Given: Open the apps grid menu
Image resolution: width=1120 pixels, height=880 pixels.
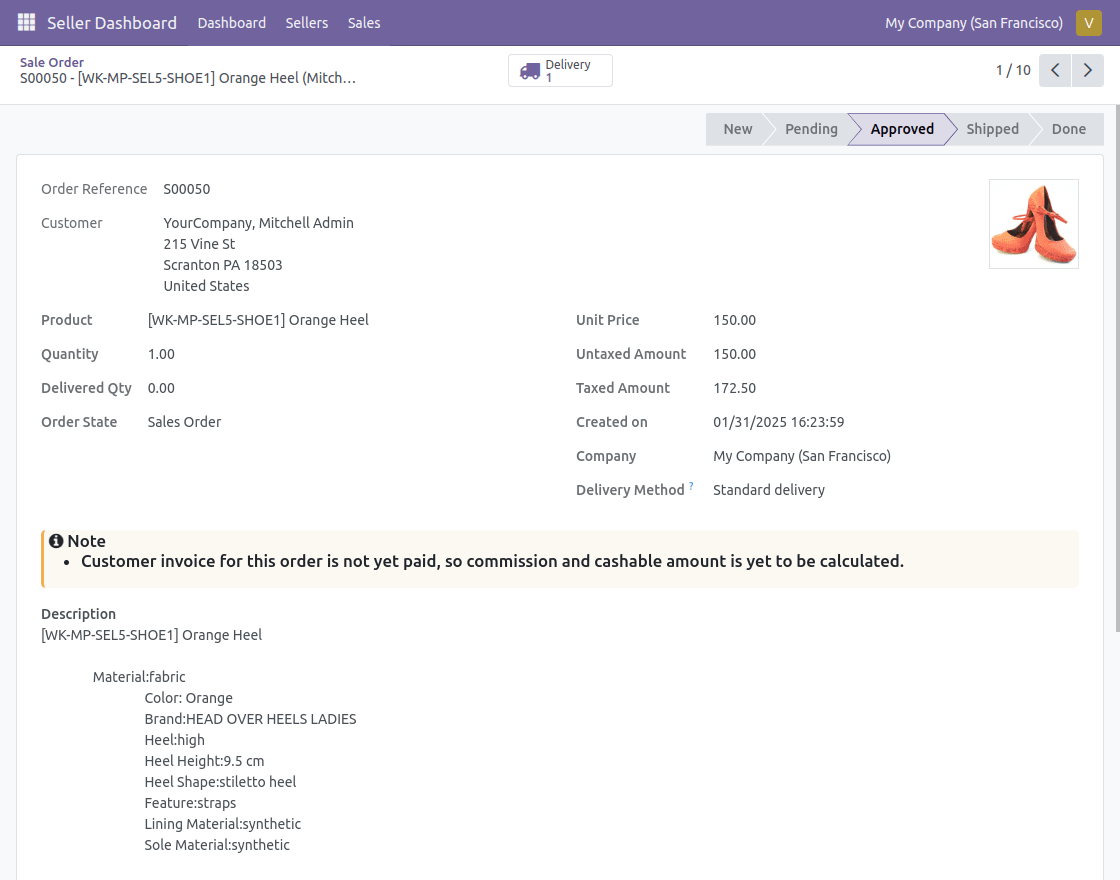Looking at the screenshot, I should tap(26, 22).
